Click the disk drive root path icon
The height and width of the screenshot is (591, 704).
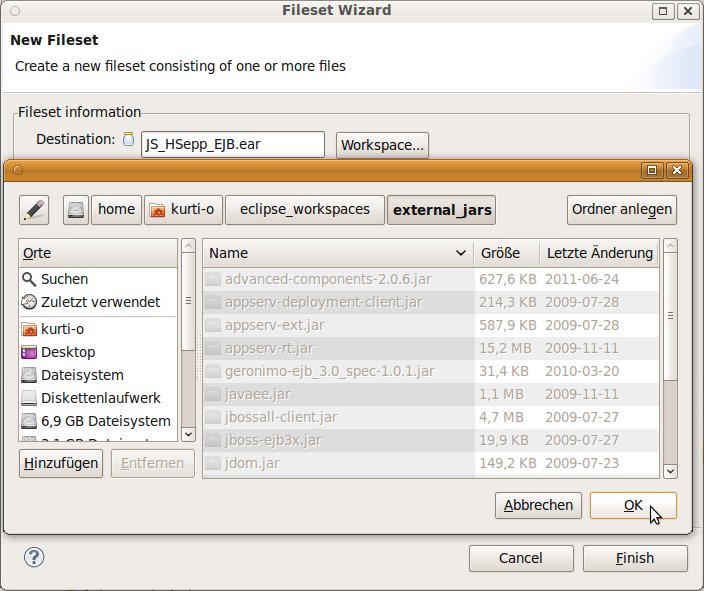click(x=76, y=209)
